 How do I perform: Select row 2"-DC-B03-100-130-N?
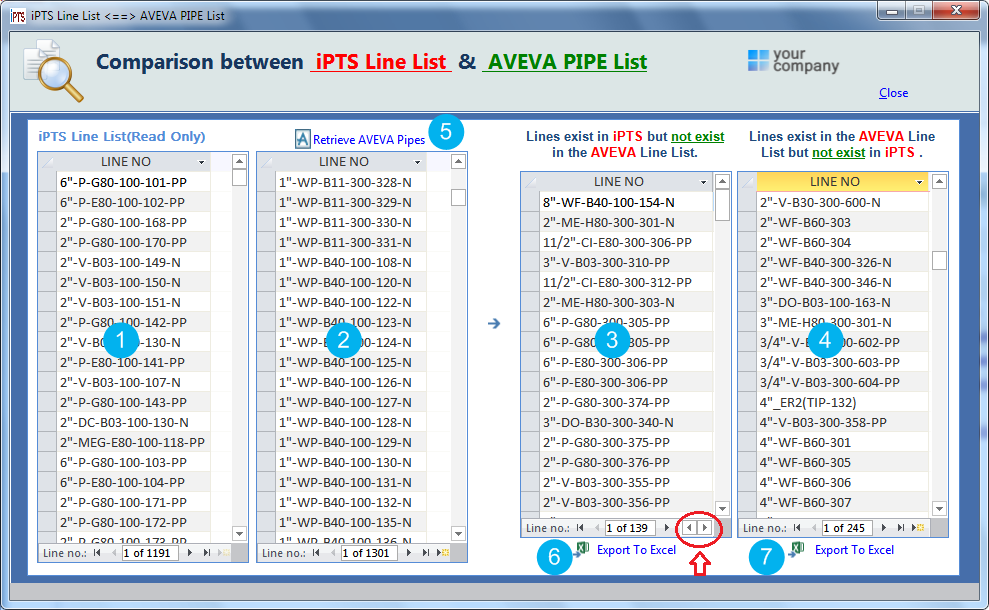(x=134, y=422)
